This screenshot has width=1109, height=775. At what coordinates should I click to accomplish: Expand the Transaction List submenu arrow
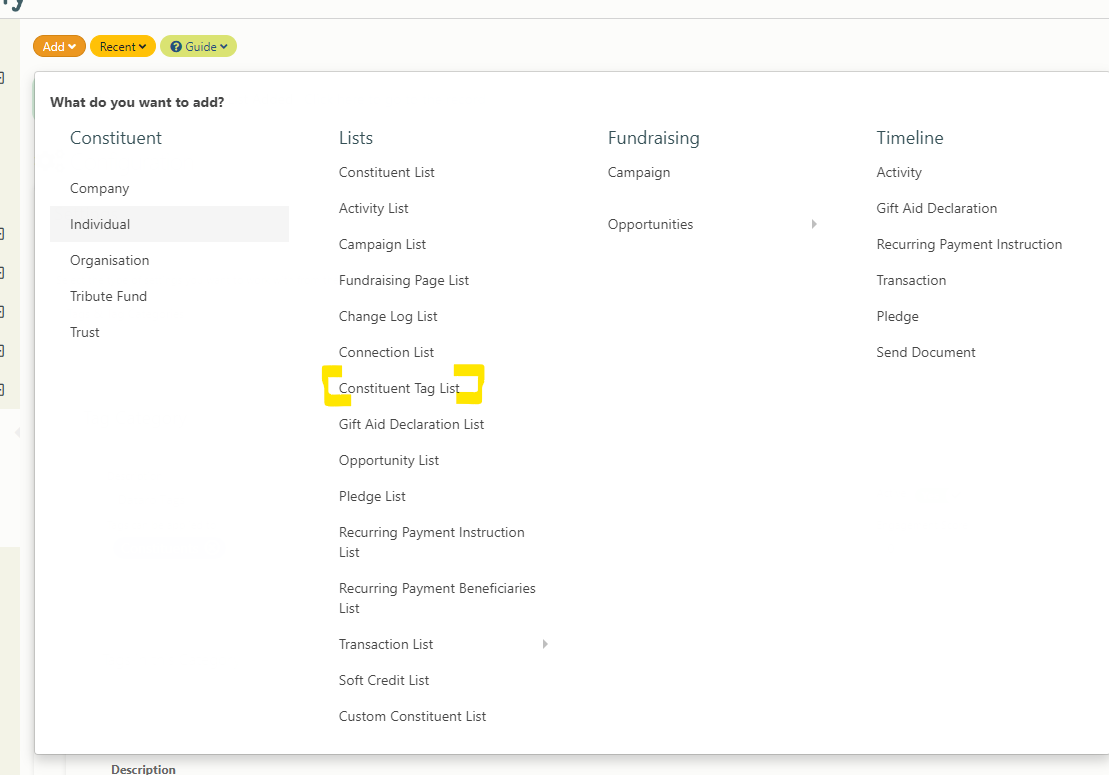coord(545,644)
